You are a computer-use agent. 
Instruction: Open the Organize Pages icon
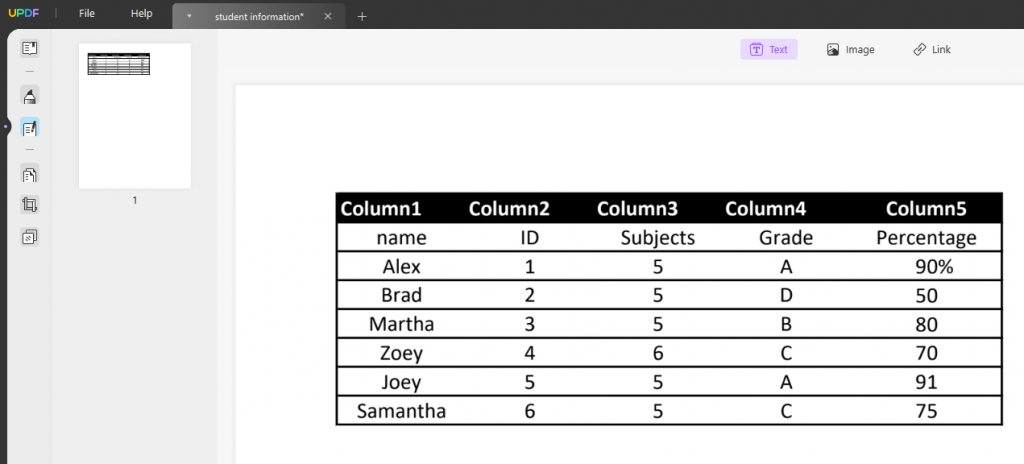click(x=29, y=174)
